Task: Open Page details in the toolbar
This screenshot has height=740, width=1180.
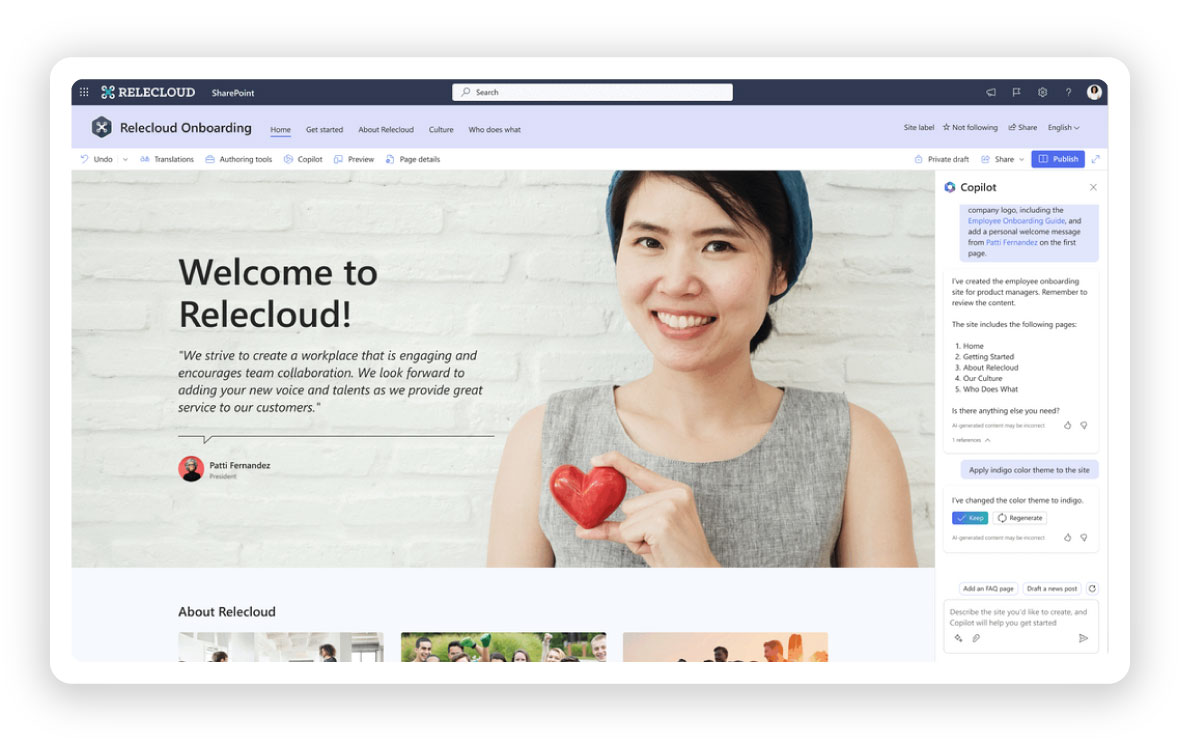Action: pos(412,159)
